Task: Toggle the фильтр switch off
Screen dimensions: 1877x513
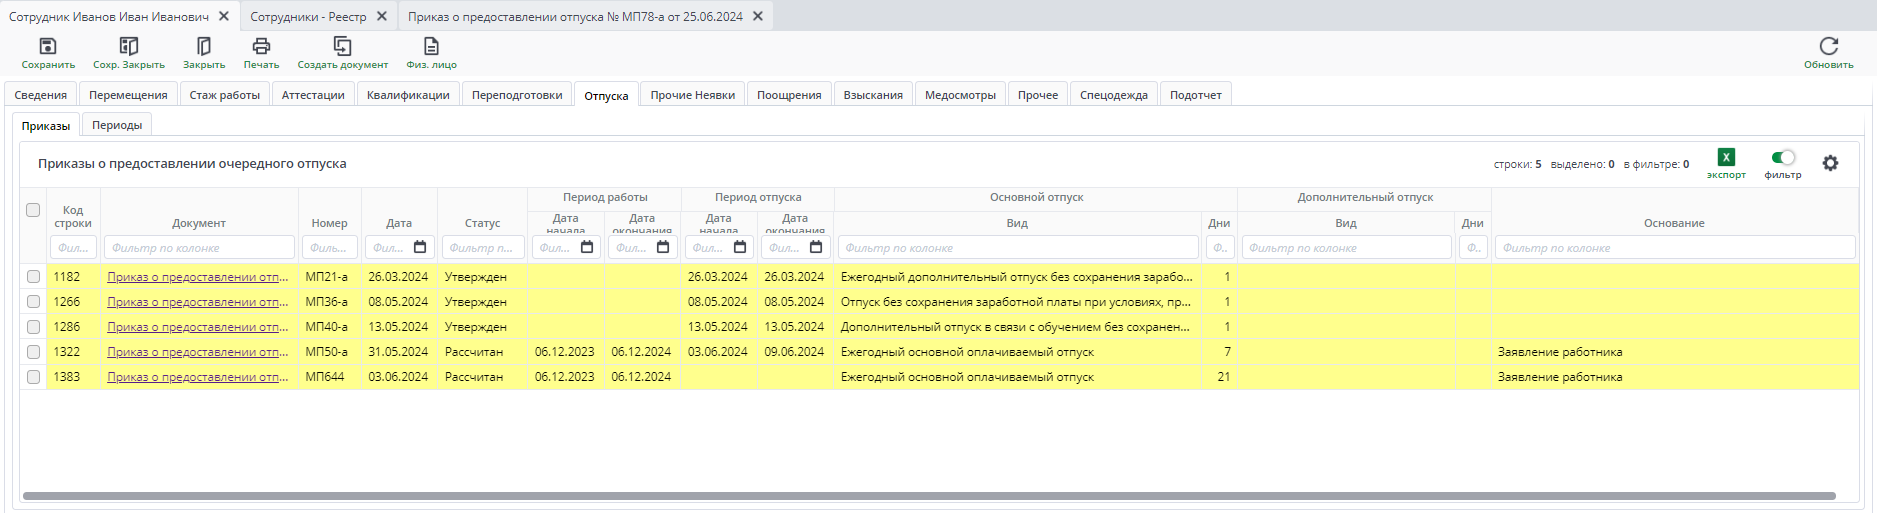Action: [x=1783, y=158]
